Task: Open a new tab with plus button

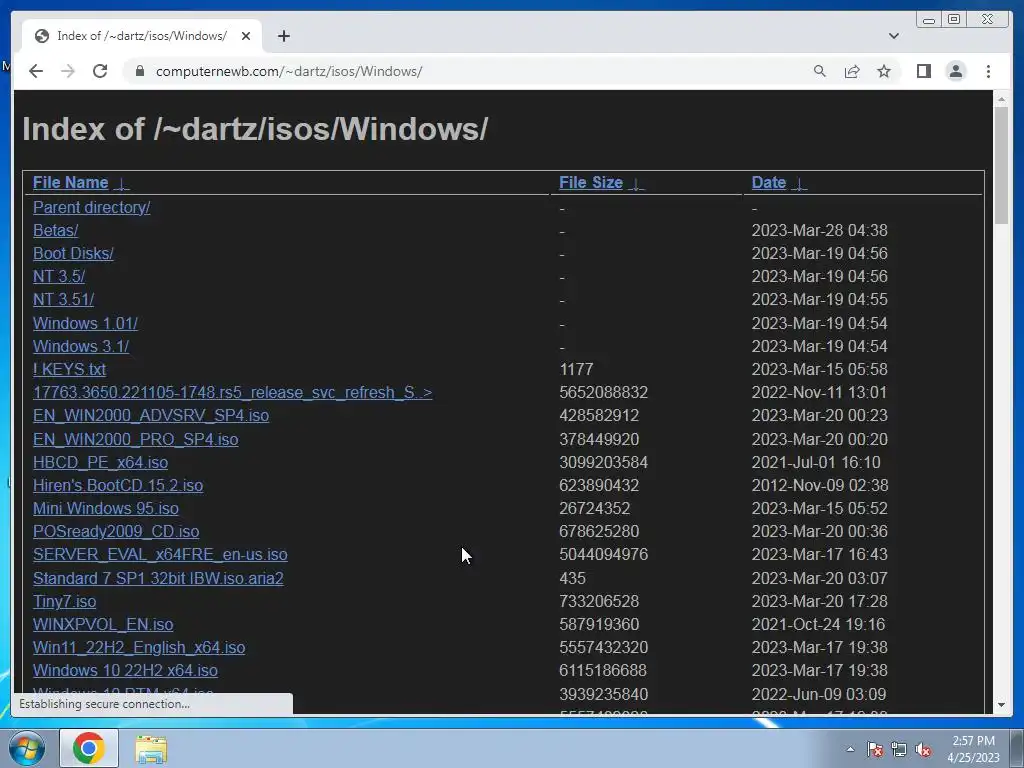Action: (x=283, y=36)
